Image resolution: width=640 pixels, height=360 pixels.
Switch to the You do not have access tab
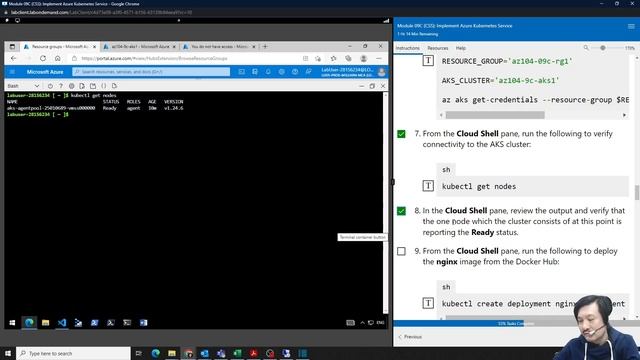pos(219,47)
